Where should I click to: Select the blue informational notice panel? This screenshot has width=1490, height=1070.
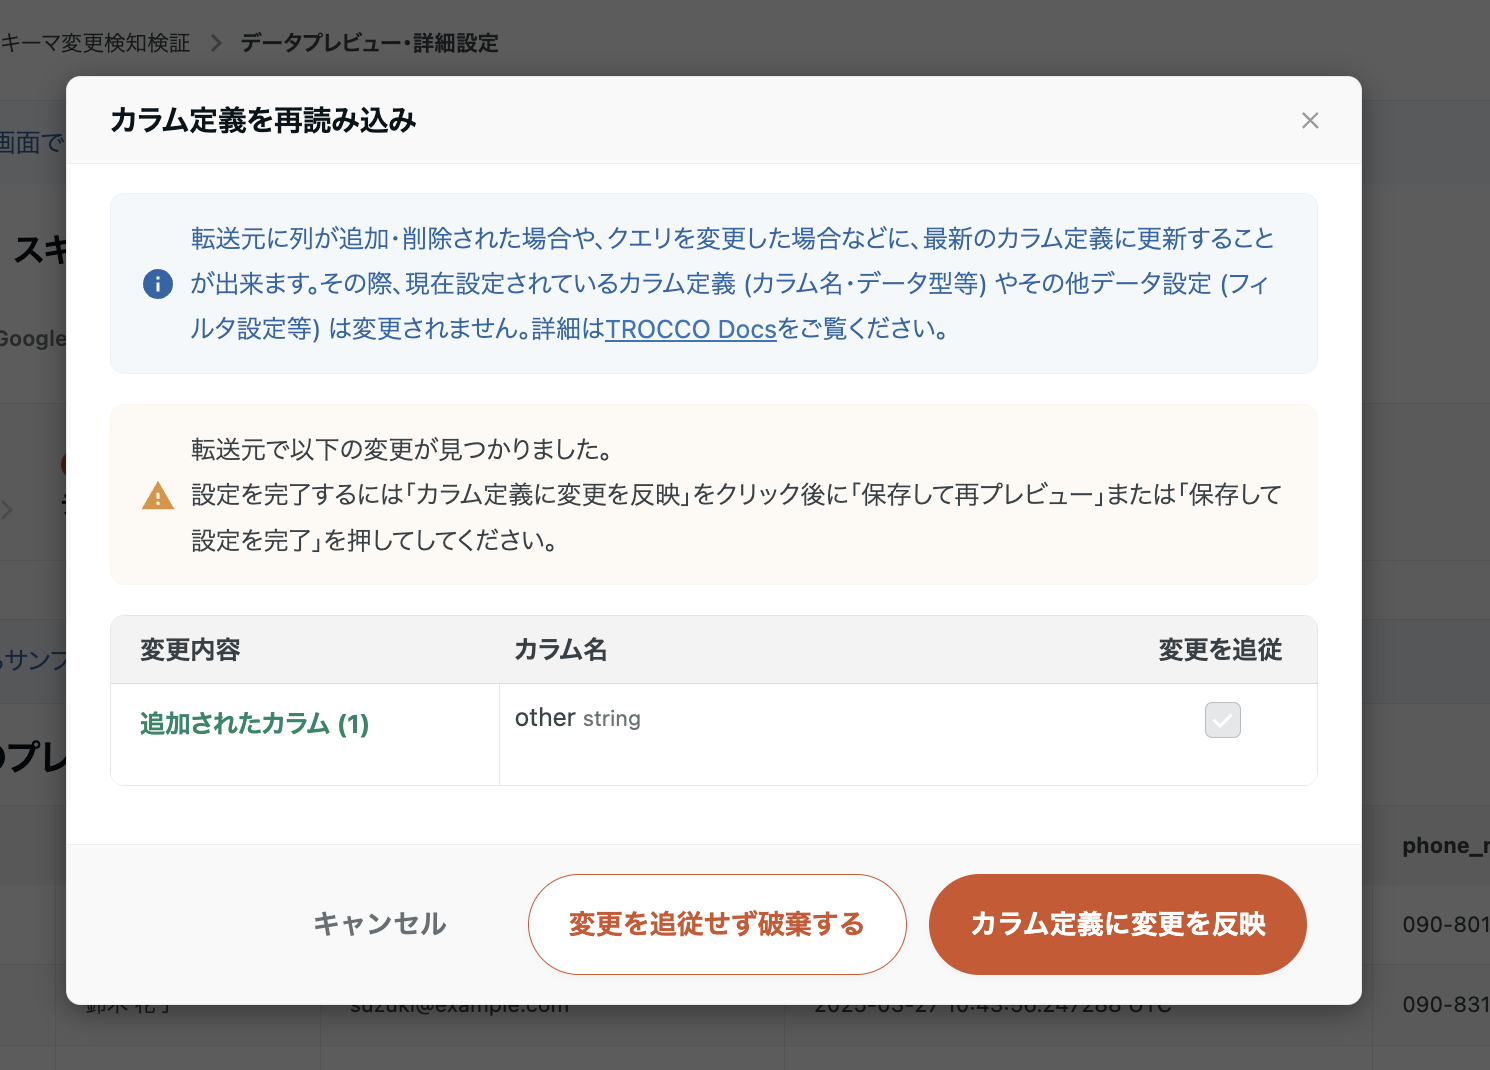point(713,283)
